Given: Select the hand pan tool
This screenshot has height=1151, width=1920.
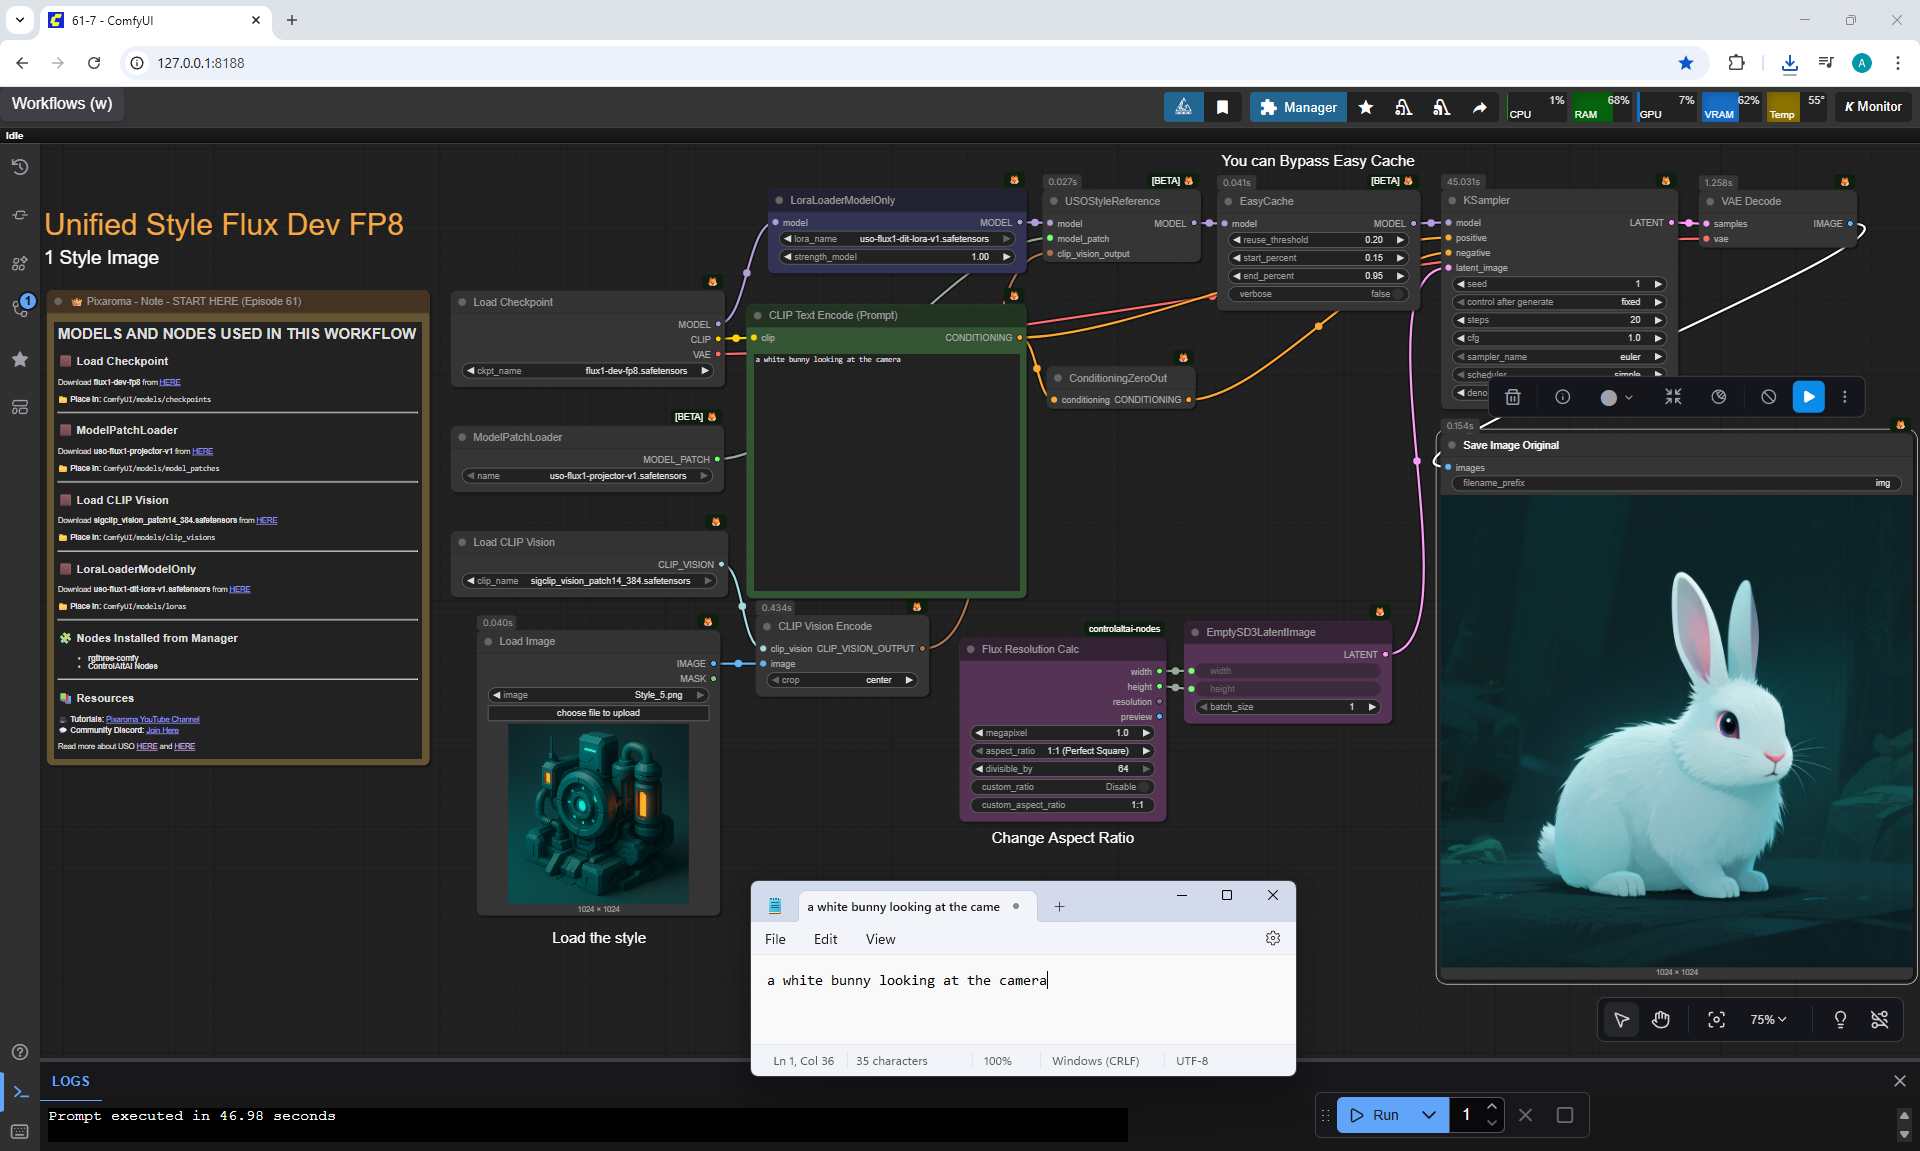Looking at the screenshot, I should (x=1661, y=1019).
